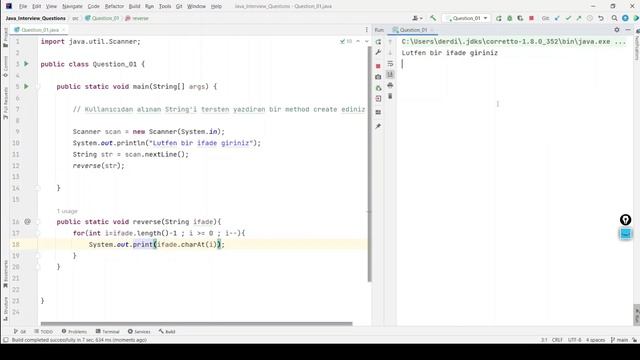Click the run gutter arrow beside class Question_01

(27, 64)
